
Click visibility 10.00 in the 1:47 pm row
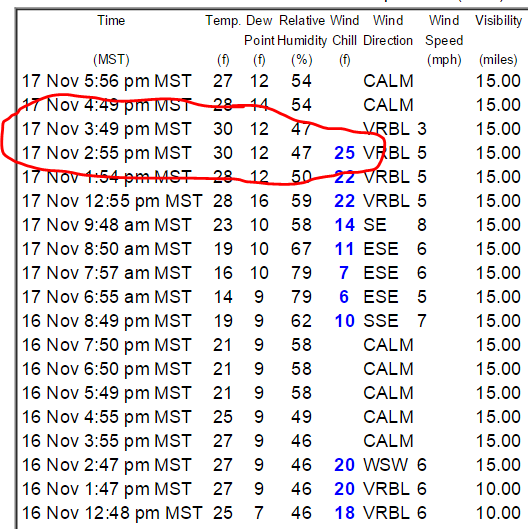point(498,489)
